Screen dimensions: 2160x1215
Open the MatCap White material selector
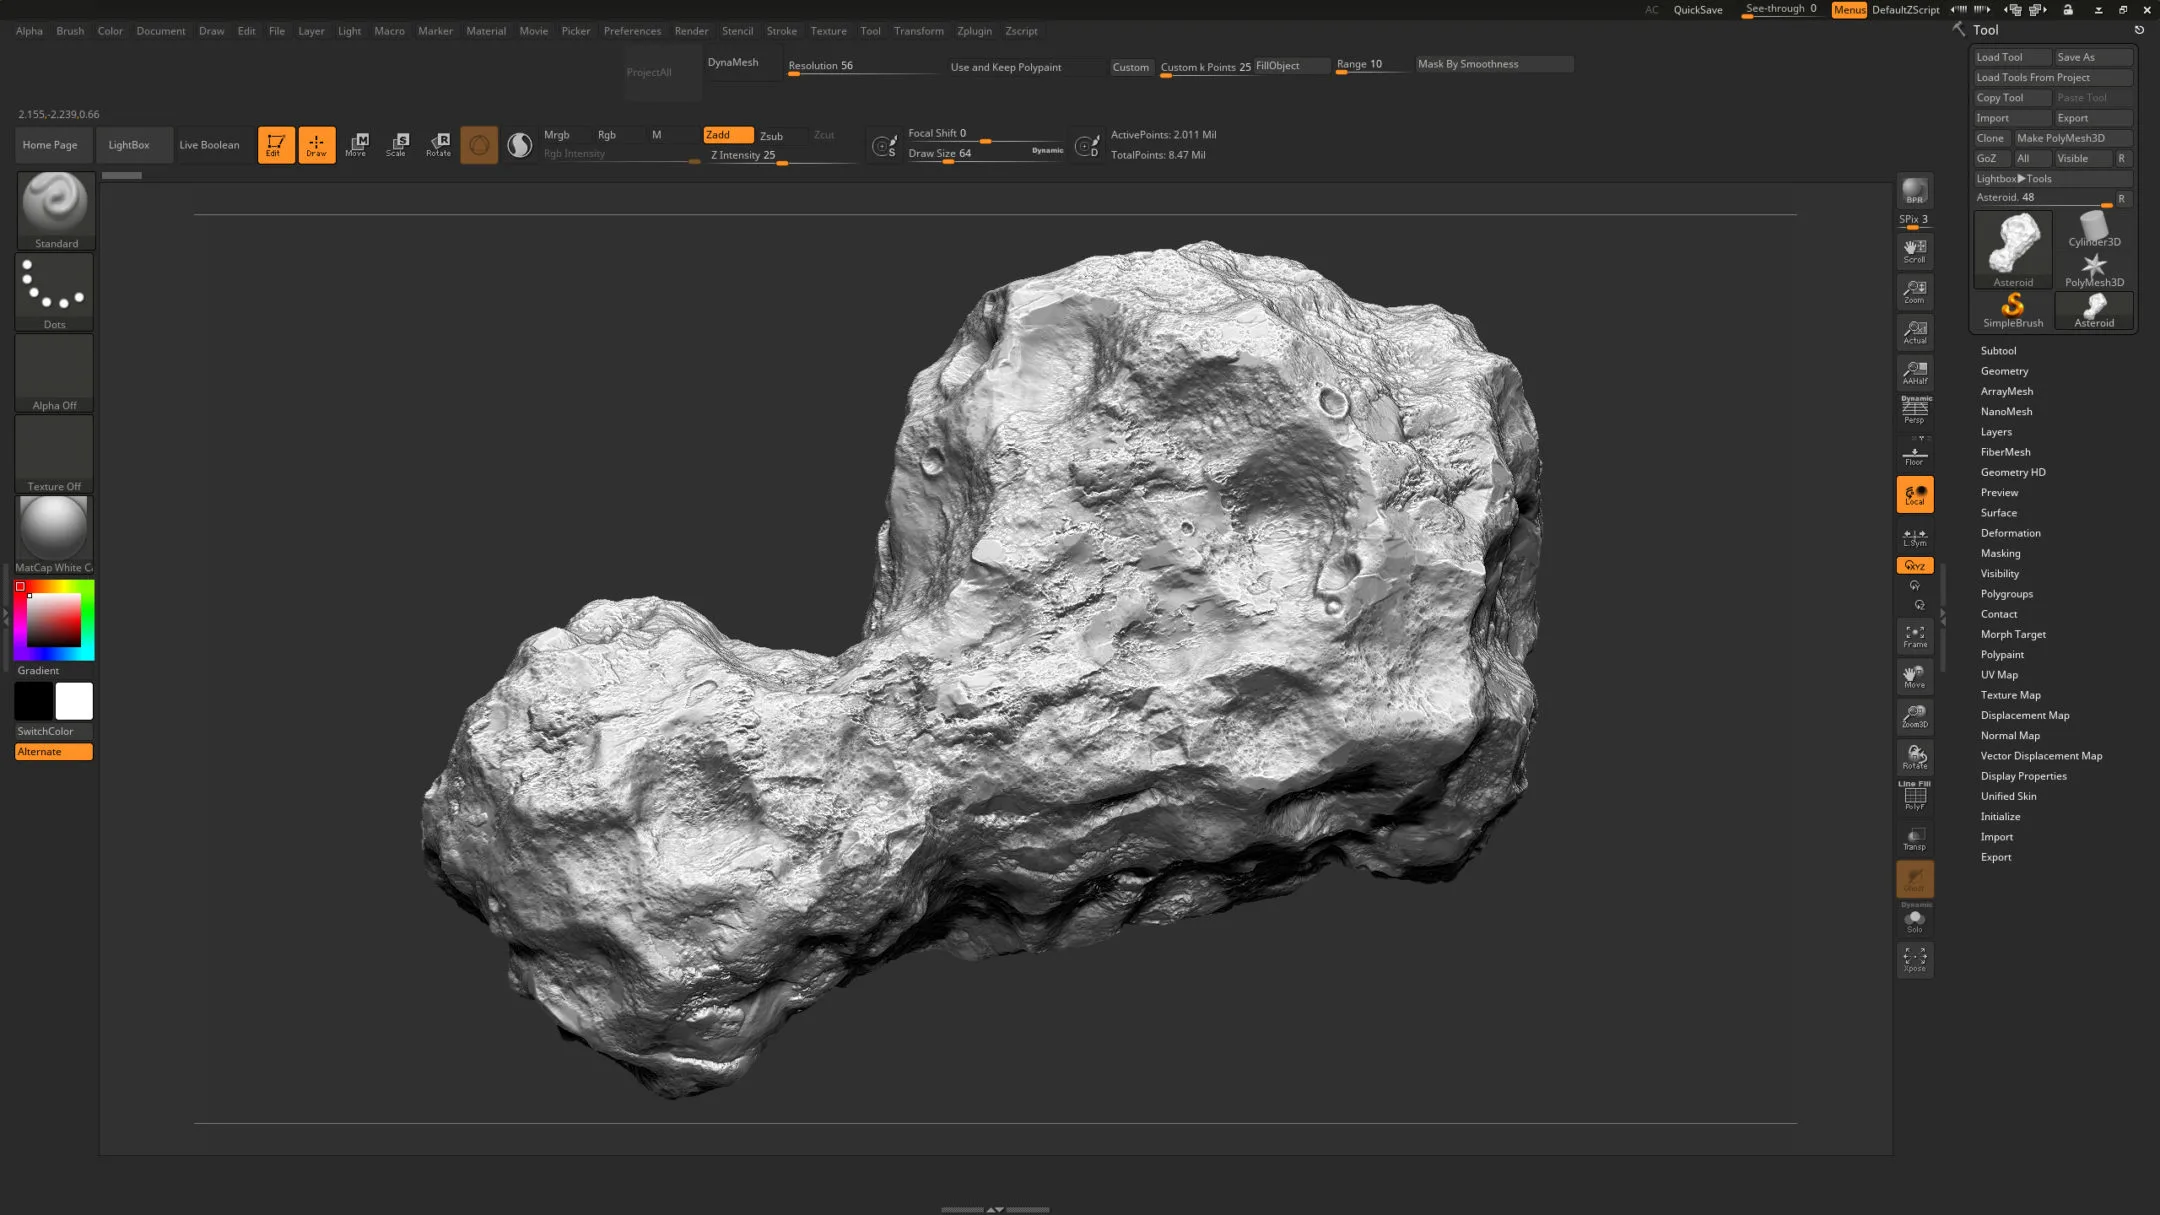click(x=54, y=534)
